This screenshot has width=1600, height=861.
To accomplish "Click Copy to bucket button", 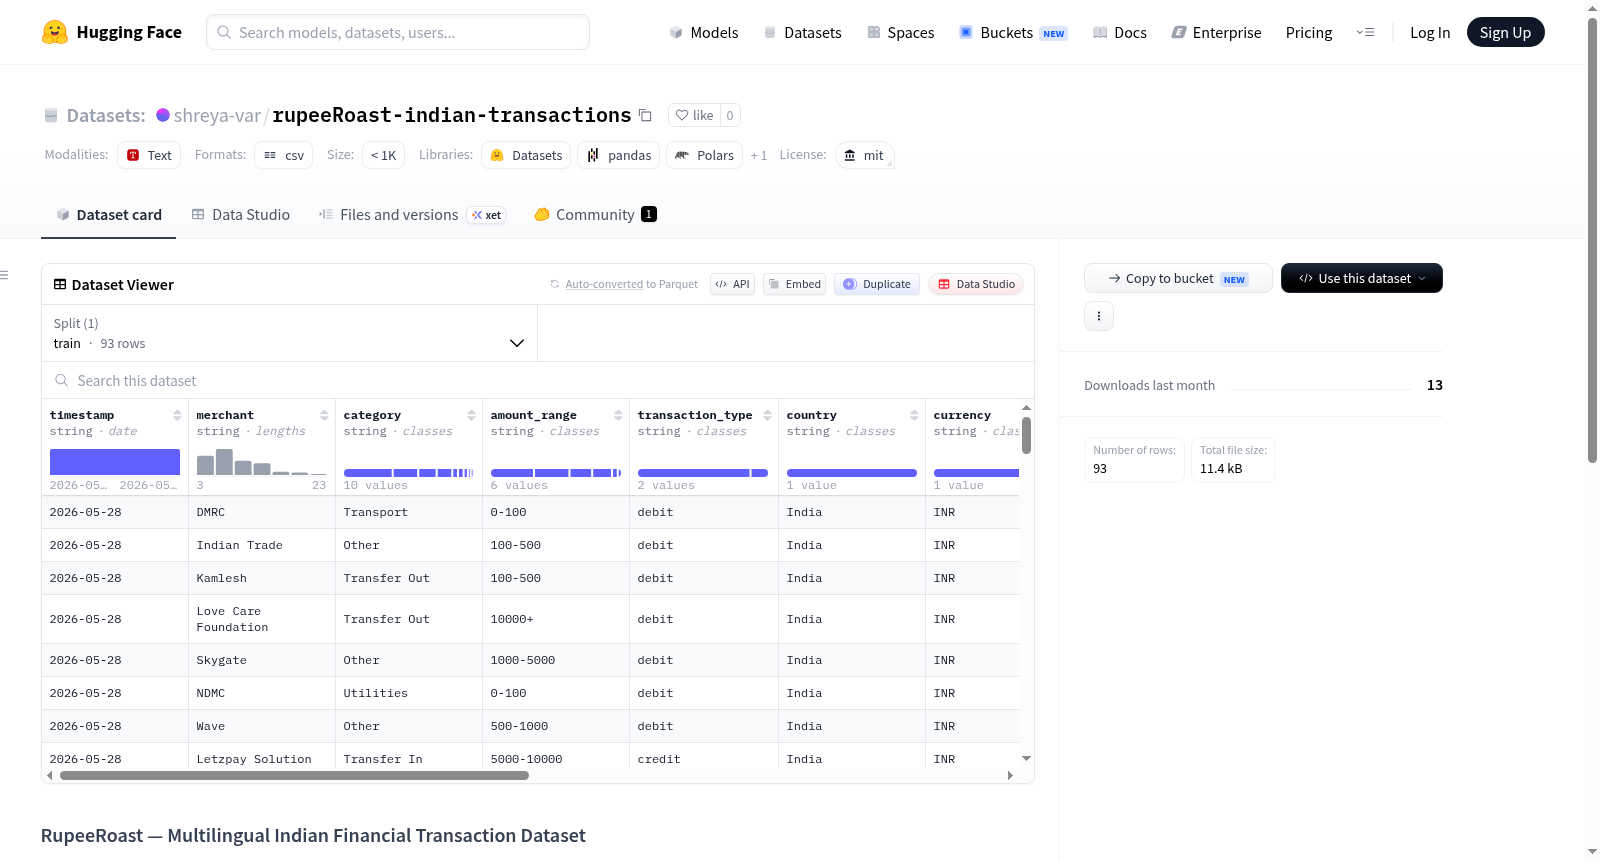I will [1178, 278].
